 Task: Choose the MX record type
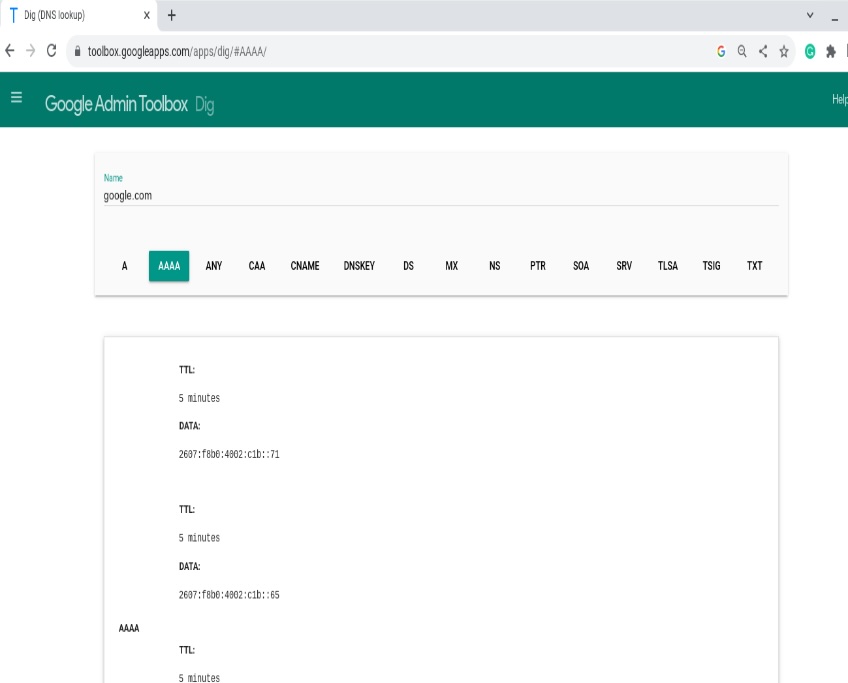(452, 266)
